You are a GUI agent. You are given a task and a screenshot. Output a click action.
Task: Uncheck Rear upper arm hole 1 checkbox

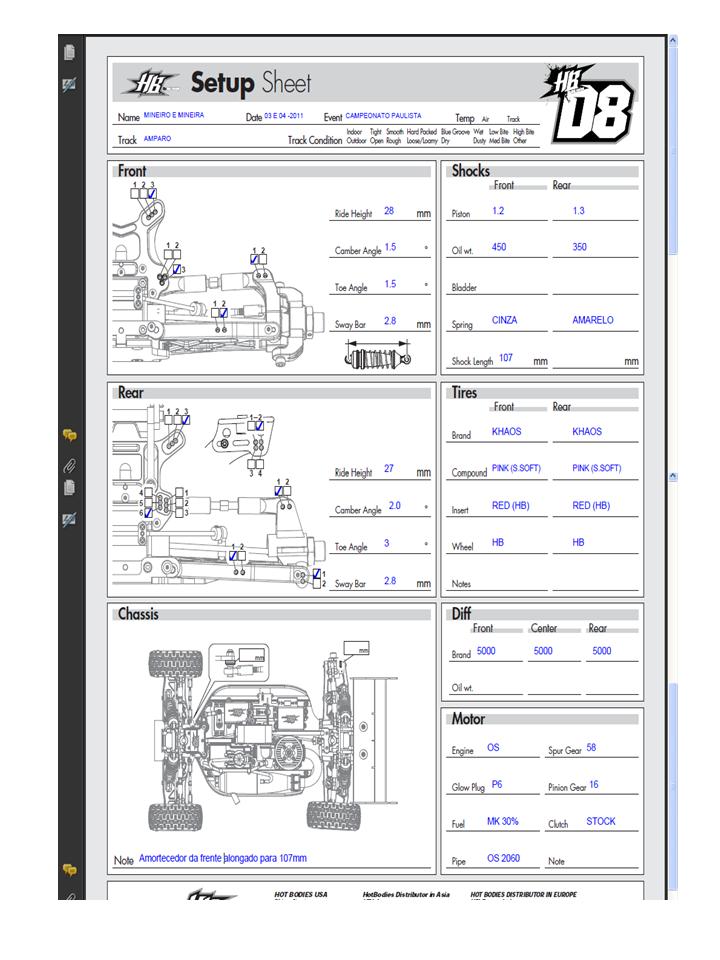279,491
